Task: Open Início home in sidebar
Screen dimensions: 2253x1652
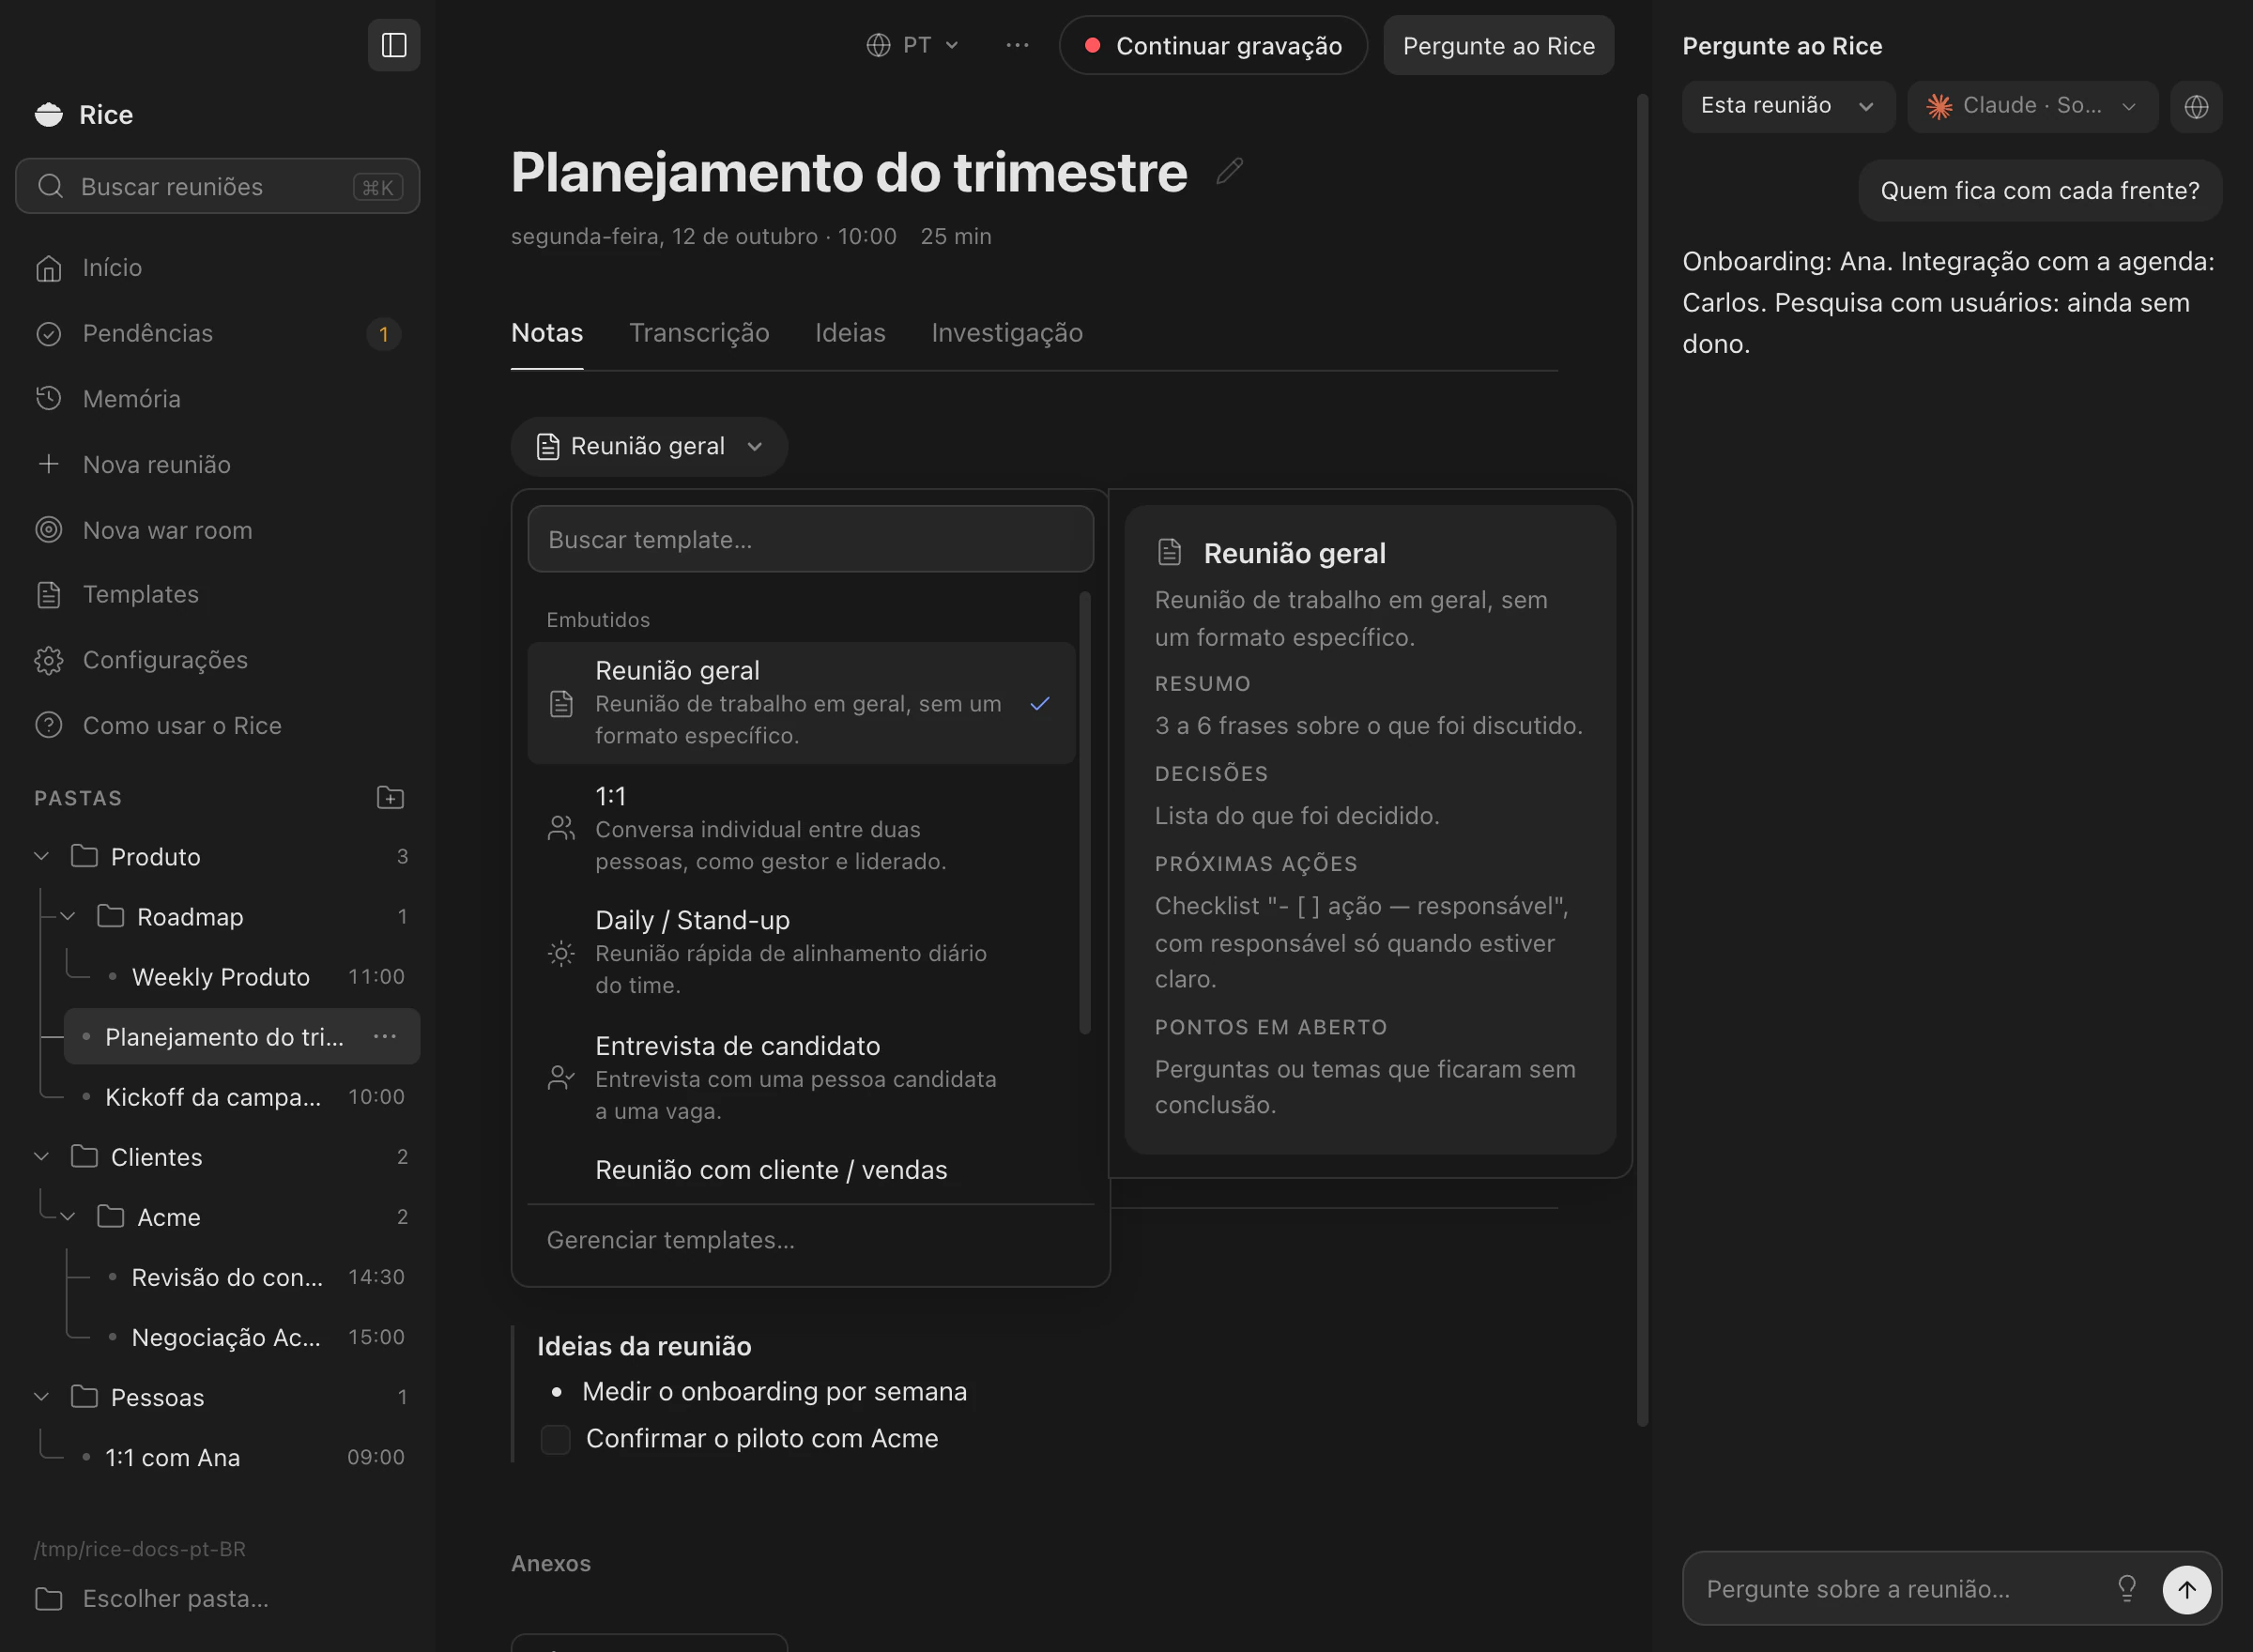Action: coord(218,268)
